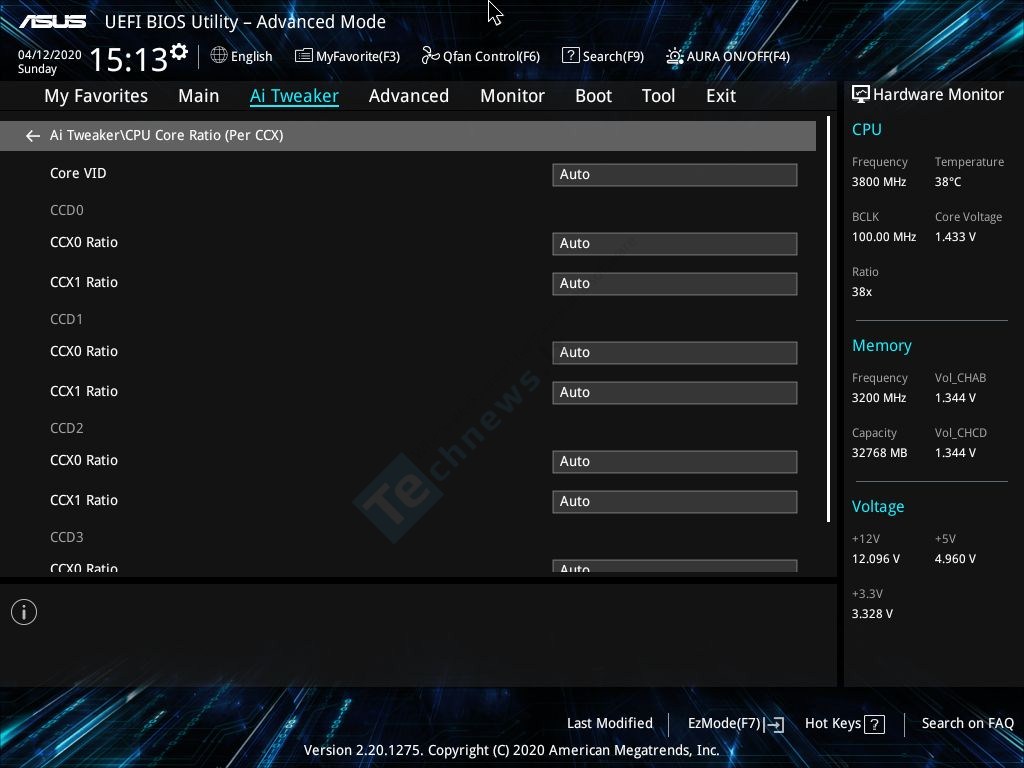Click the +5V reading 4.960 V
1024x768 pixels.
(955, 558)
